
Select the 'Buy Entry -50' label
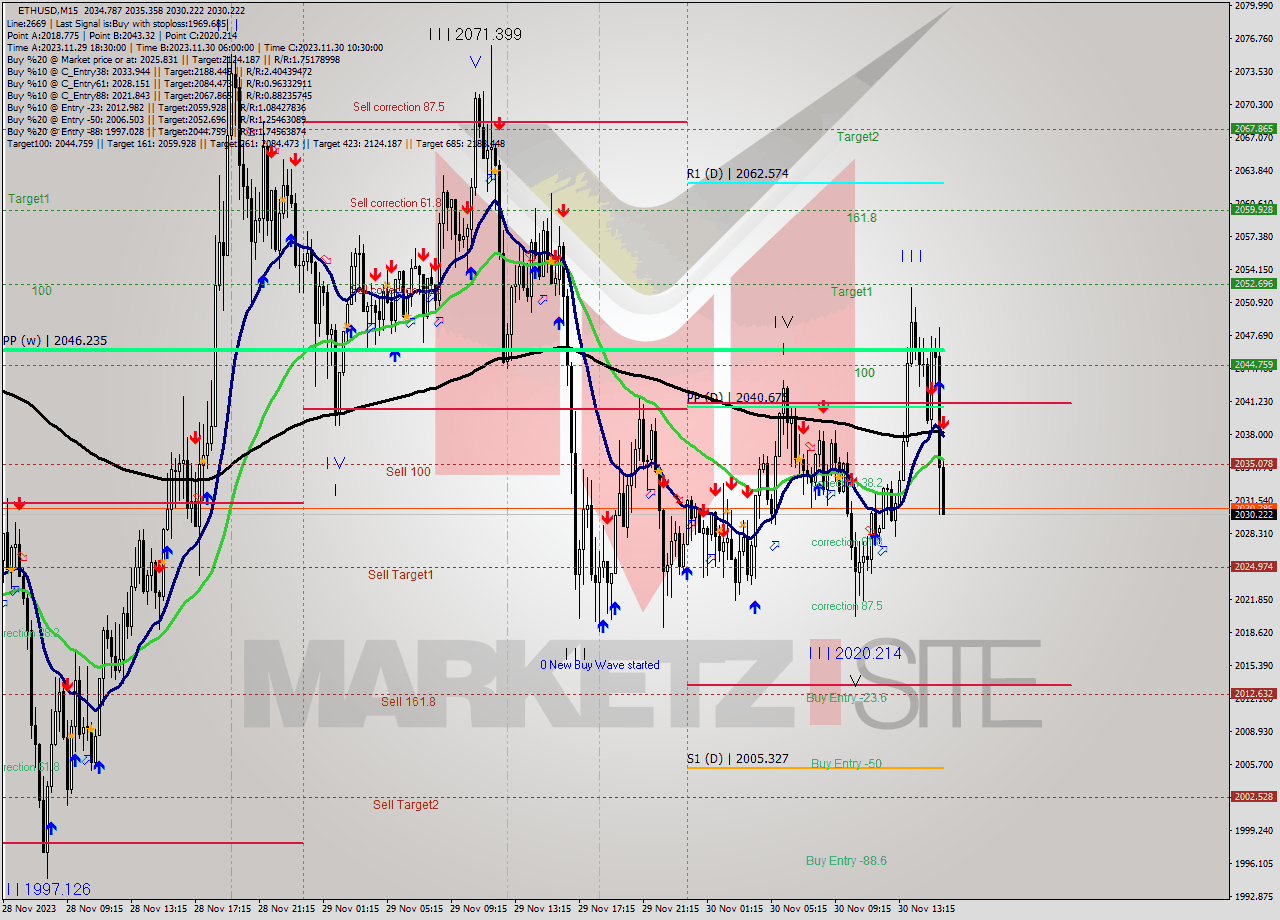click(846, 764)
